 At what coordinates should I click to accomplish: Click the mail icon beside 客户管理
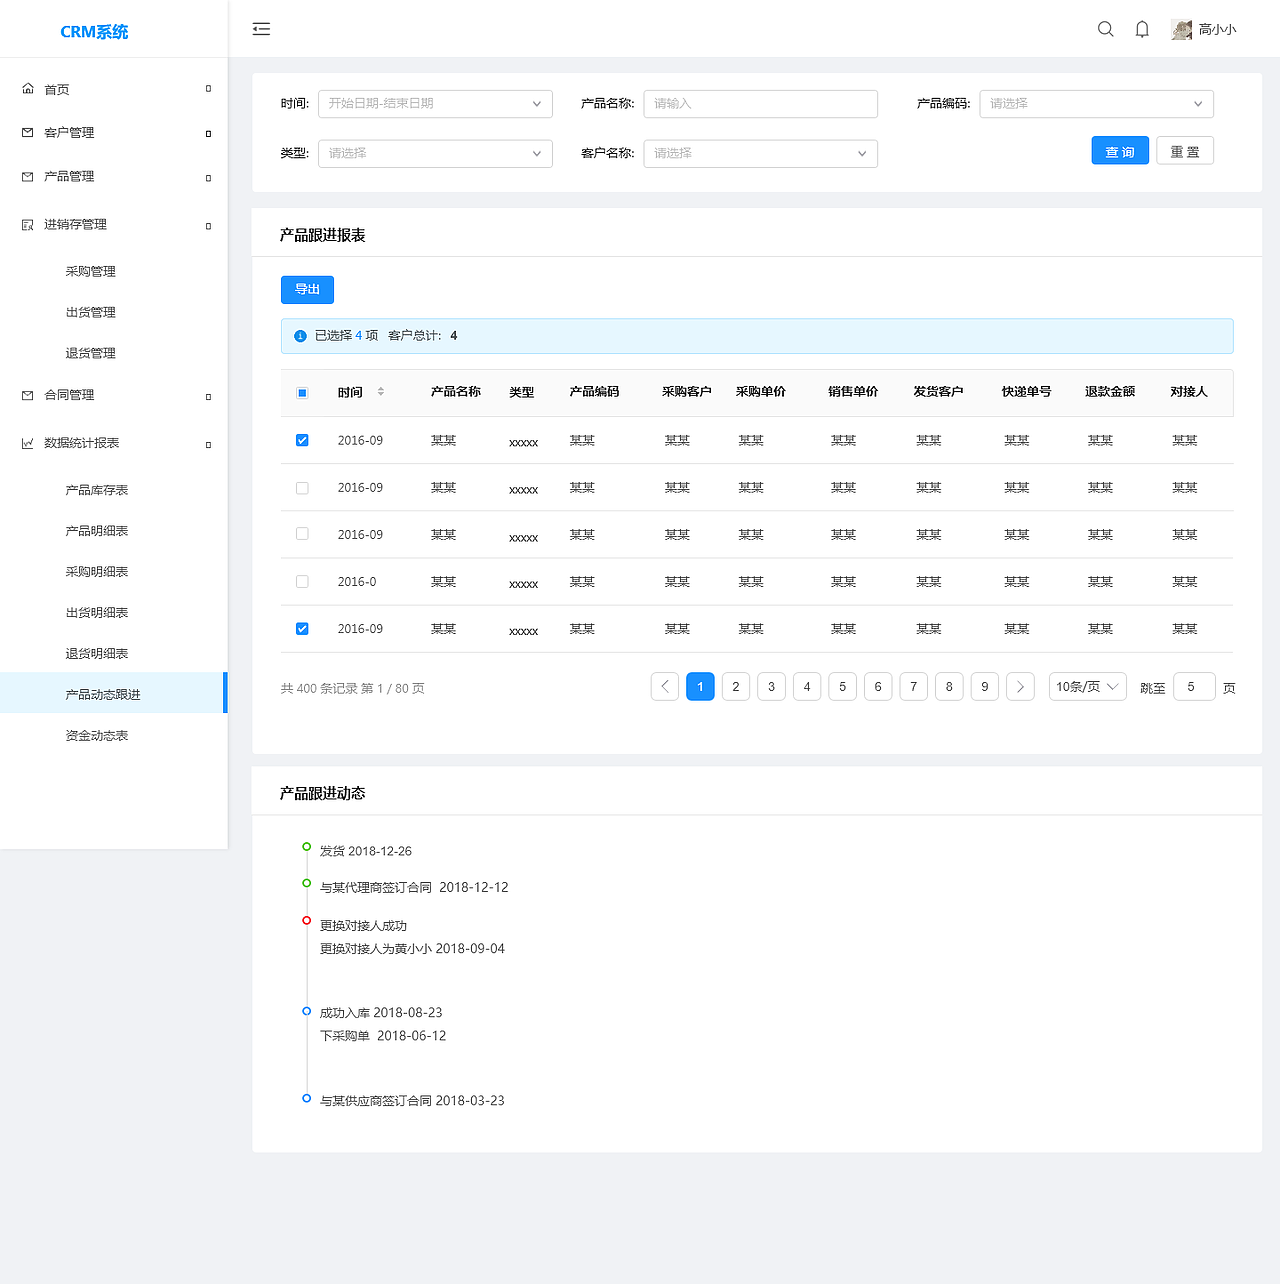click(x=28, y=132)
